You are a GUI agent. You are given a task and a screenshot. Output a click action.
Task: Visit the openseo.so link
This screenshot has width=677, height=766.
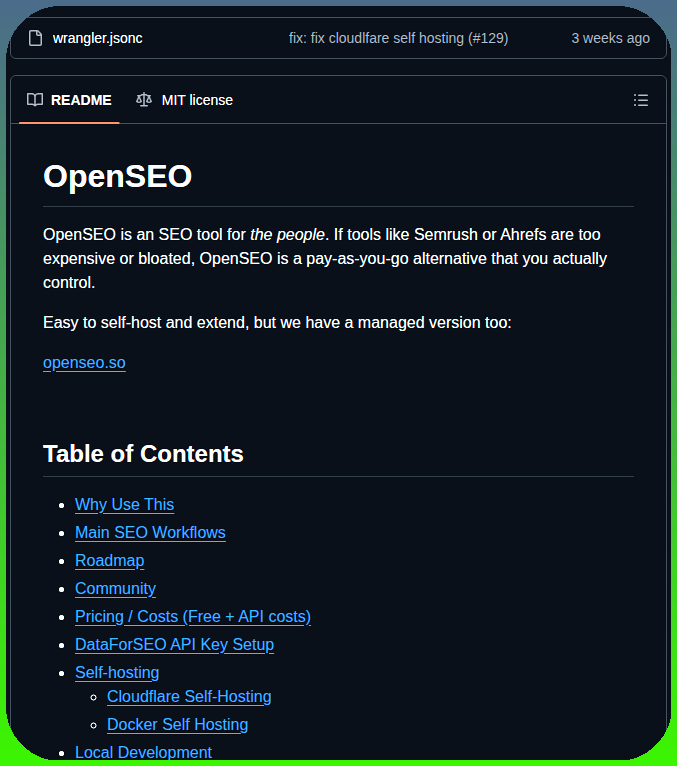pyautogui.click(x=84, y=362)
